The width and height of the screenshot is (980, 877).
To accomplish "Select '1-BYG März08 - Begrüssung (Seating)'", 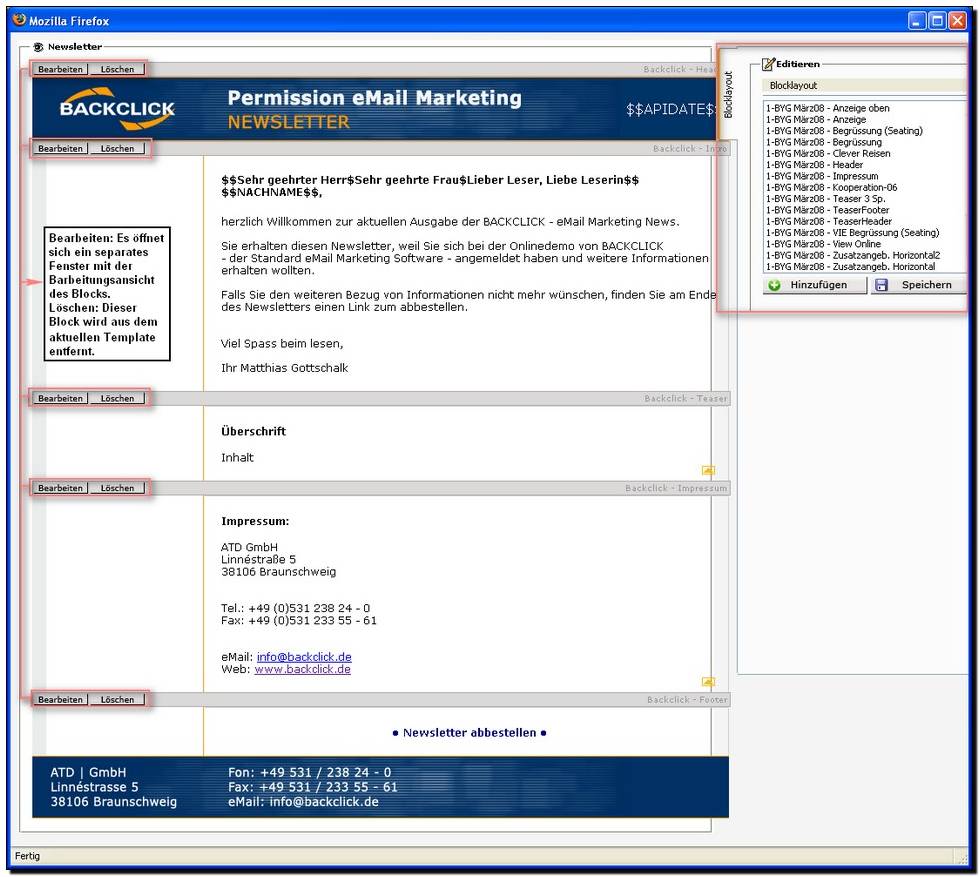I will [844, 131].
